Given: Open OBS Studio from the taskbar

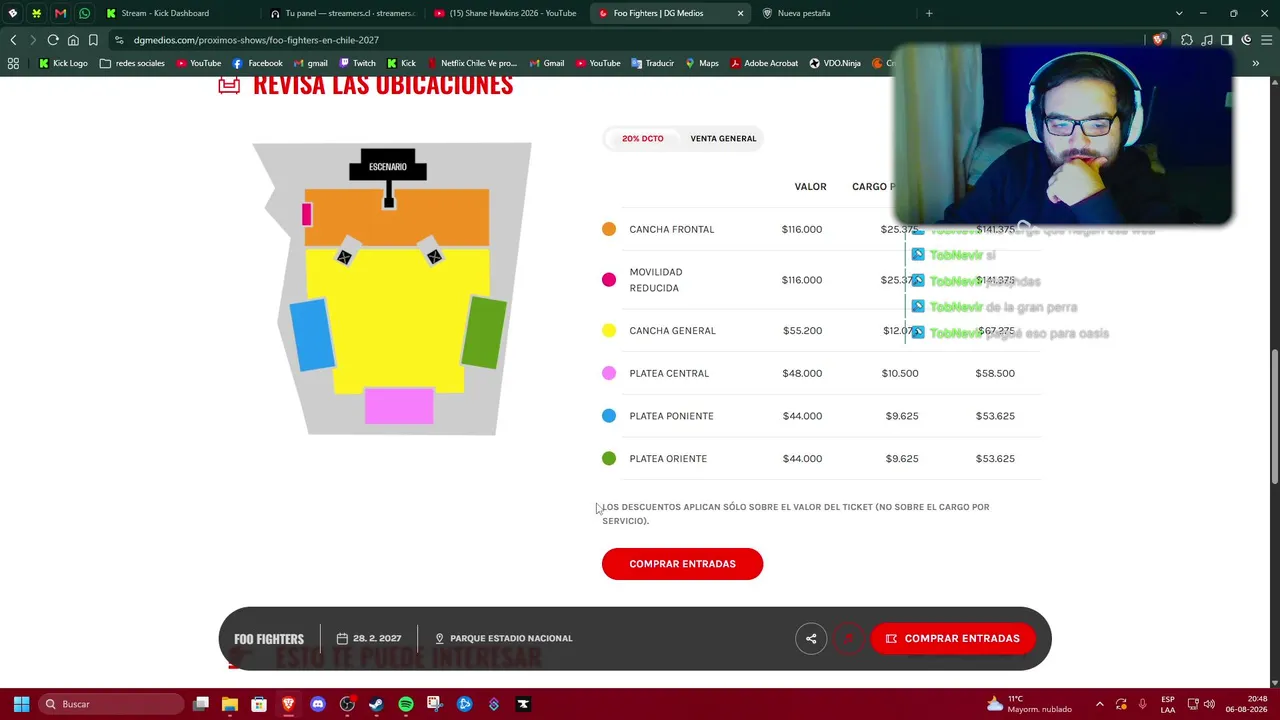Looking at the screenshot, I should (x=347, y=704).
